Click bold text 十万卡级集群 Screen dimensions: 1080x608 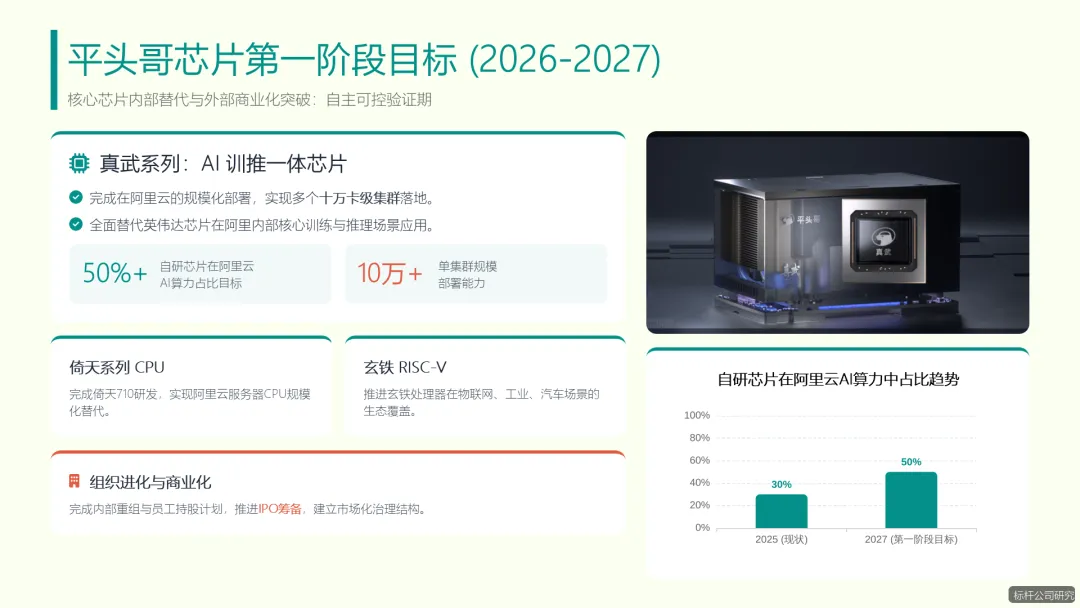coord(360,198)
